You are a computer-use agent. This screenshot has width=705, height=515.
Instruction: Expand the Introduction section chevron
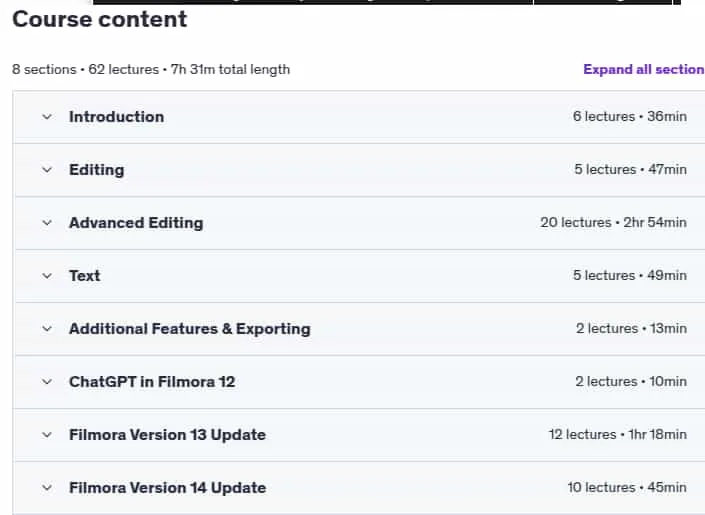47,117
